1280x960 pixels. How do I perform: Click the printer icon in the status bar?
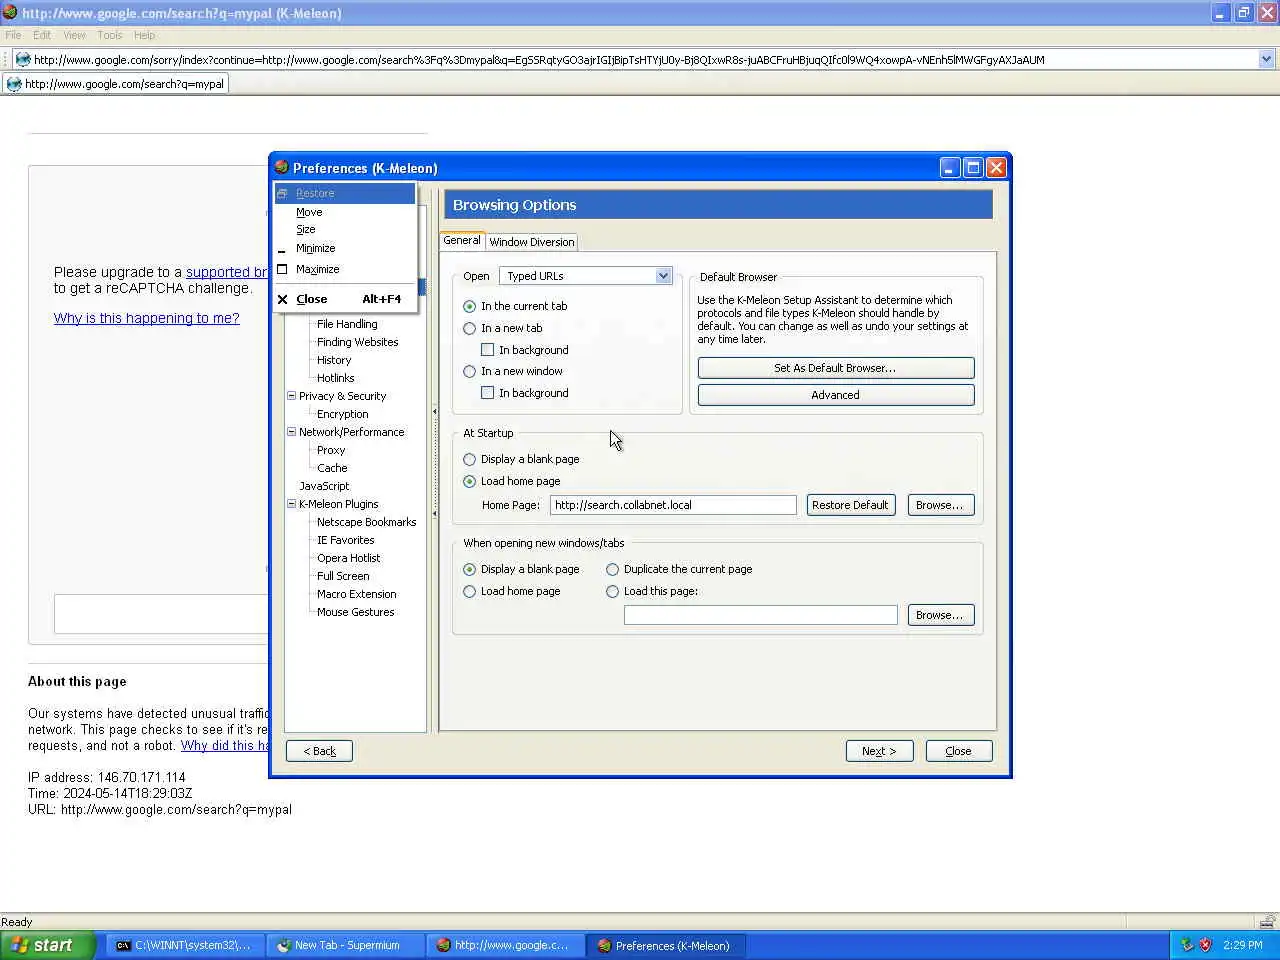tap(1267, 922)
